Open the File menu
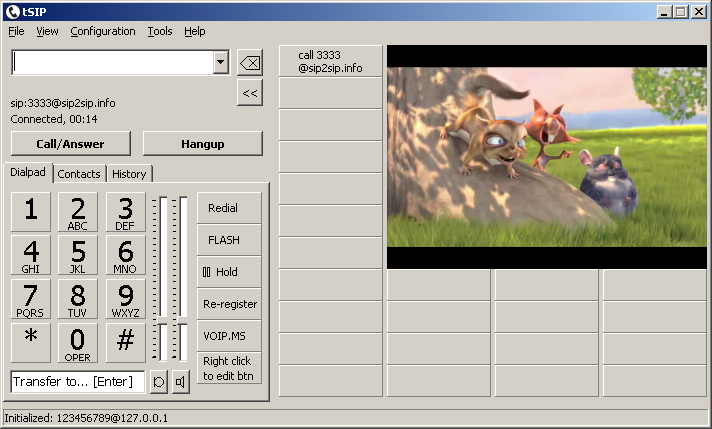The image size is (712, 429). point(16,31)
